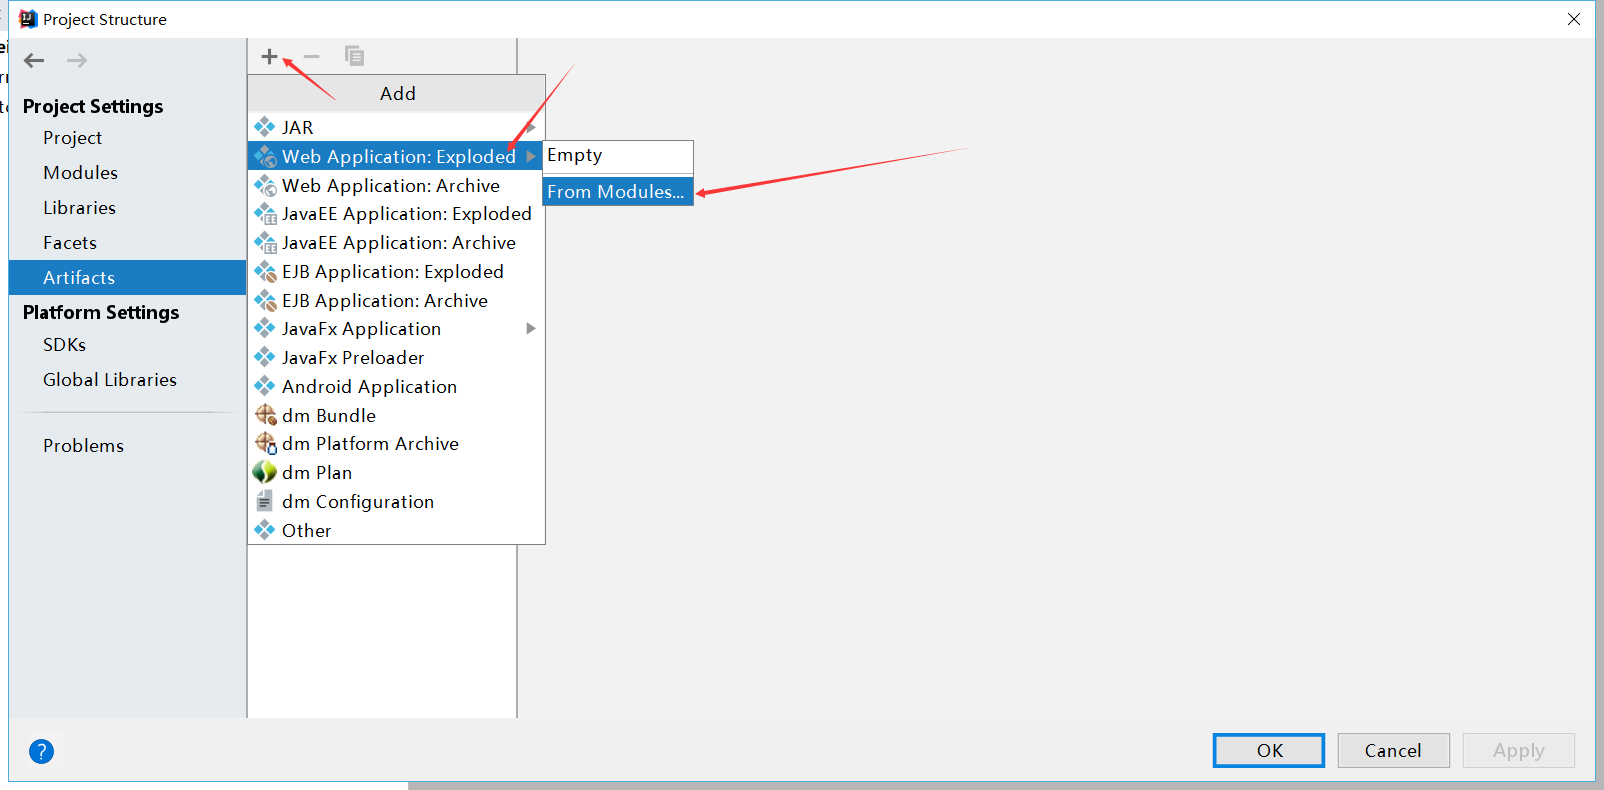Open Project in Project Settings
The height and width of the screenshot is (790, 1604).
127,138
